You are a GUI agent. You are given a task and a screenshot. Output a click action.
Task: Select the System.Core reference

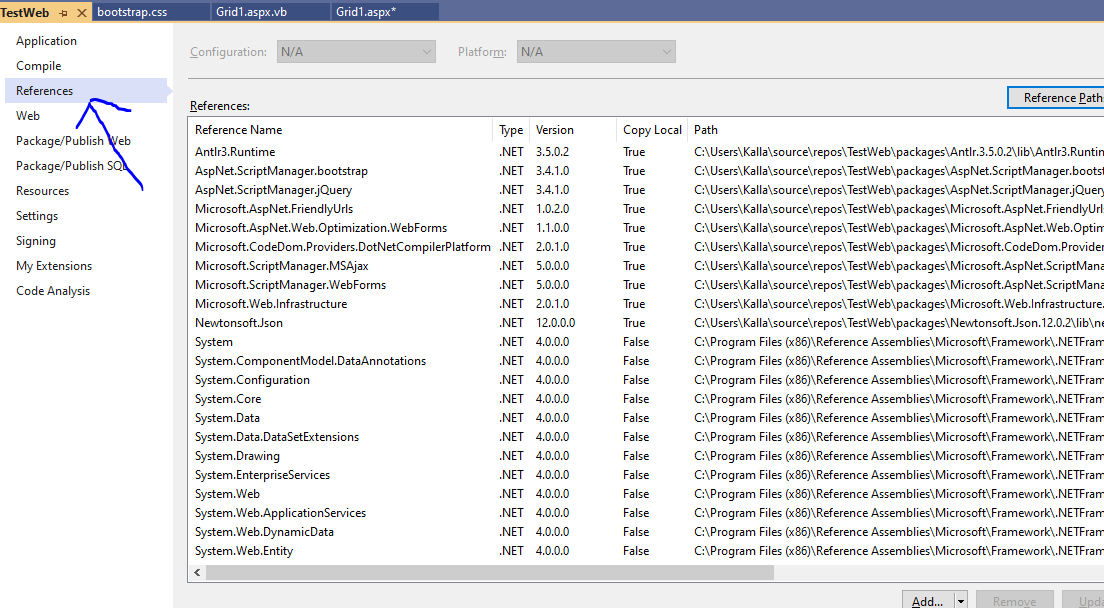[x=228, y=399]
